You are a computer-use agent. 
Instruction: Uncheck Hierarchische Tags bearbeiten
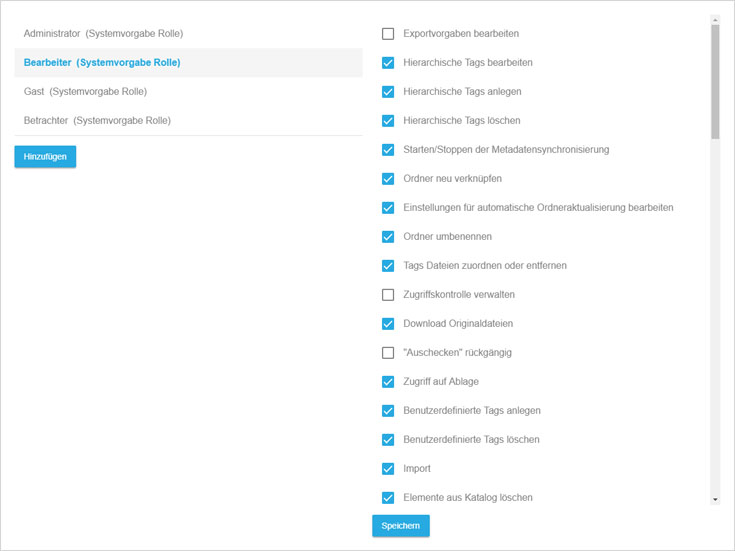(x=388, y=63)
